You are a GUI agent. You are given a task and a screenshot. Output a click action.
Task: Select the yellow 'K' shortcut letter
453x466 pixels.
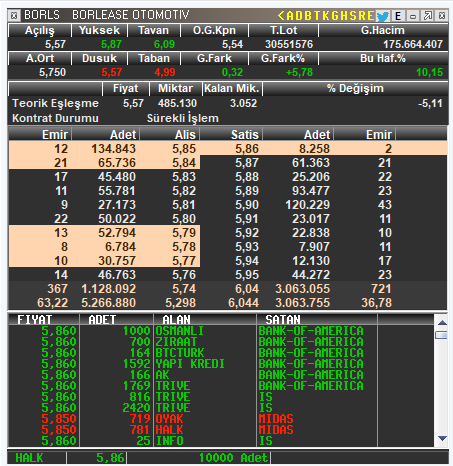[326, 15]
